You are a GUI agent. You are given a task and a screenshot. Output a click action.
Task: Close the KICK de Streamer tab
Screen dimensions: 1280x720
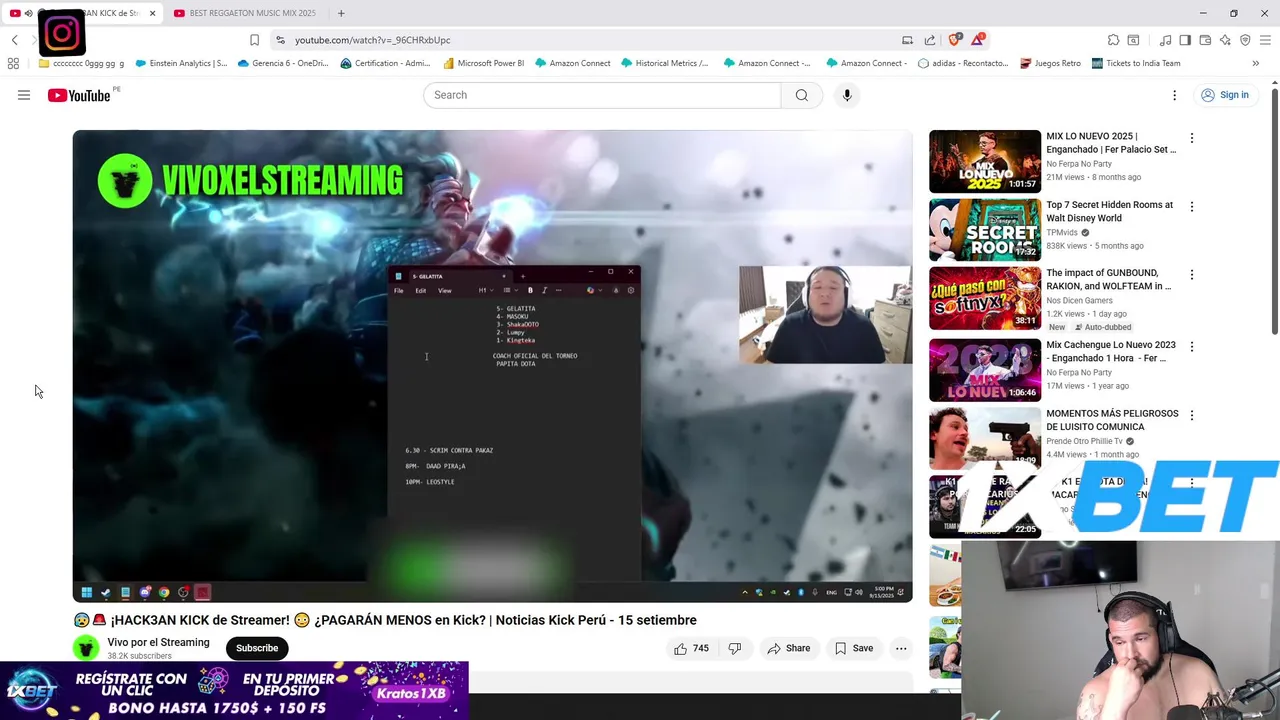(x=152, y=13)
